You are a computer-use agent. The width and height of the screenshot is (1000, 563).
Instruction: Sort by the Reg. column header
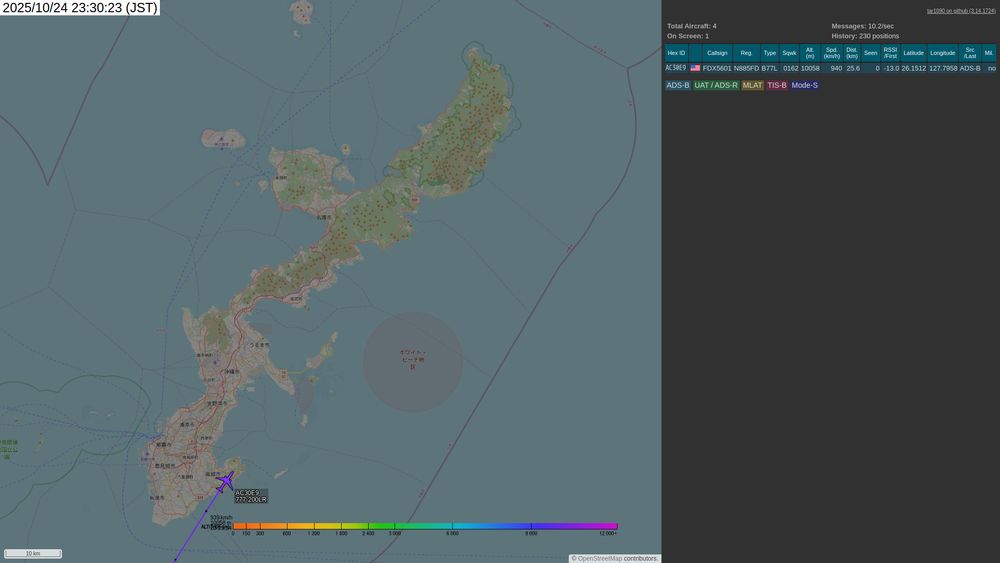746,53
